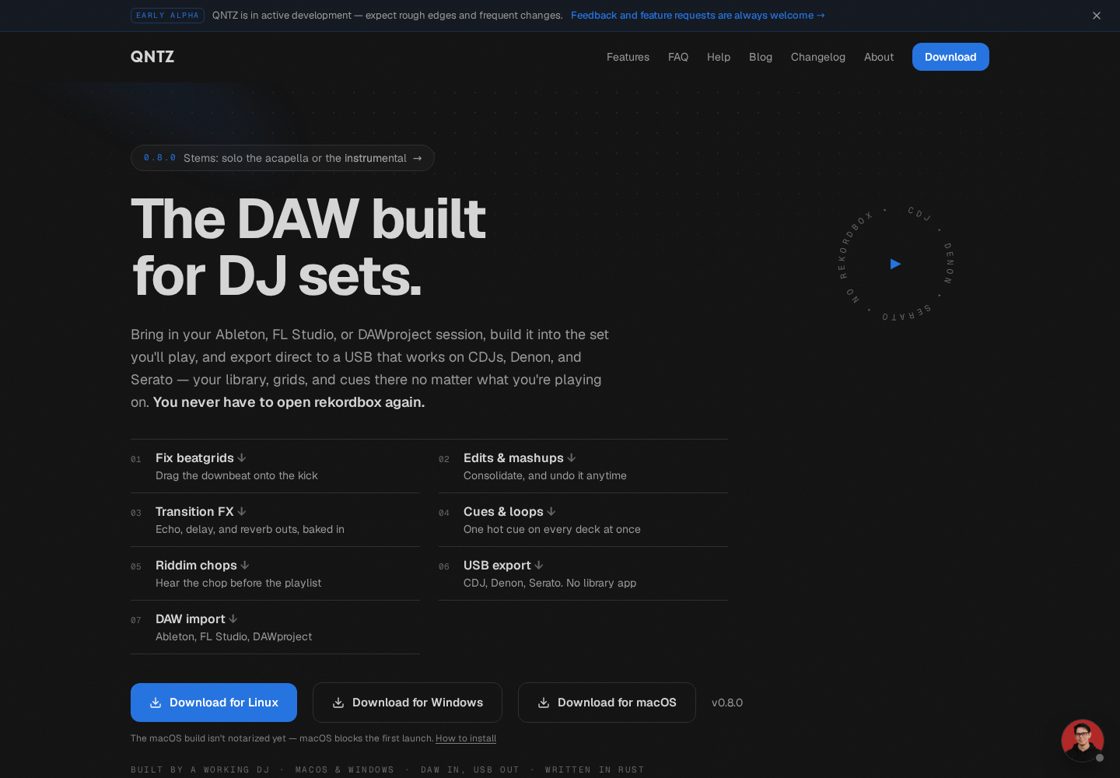Click 'Echo, delay, and reverb outs, baked in'
The width and height of the screenshot is (1120, 778).
point(250,529)
